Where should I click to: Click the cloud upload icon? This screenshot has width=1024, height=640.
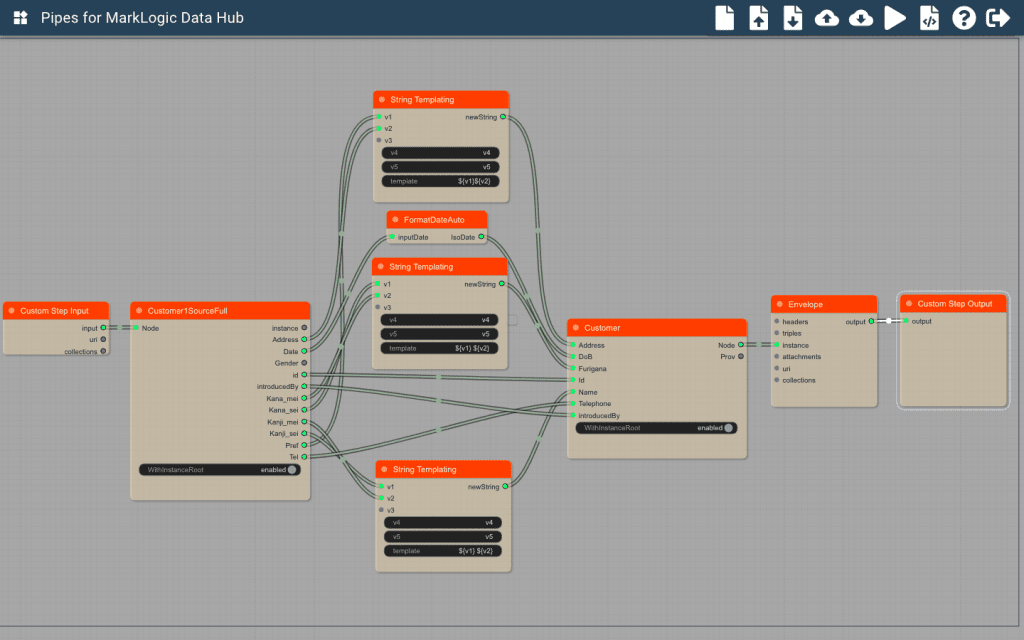827,18
